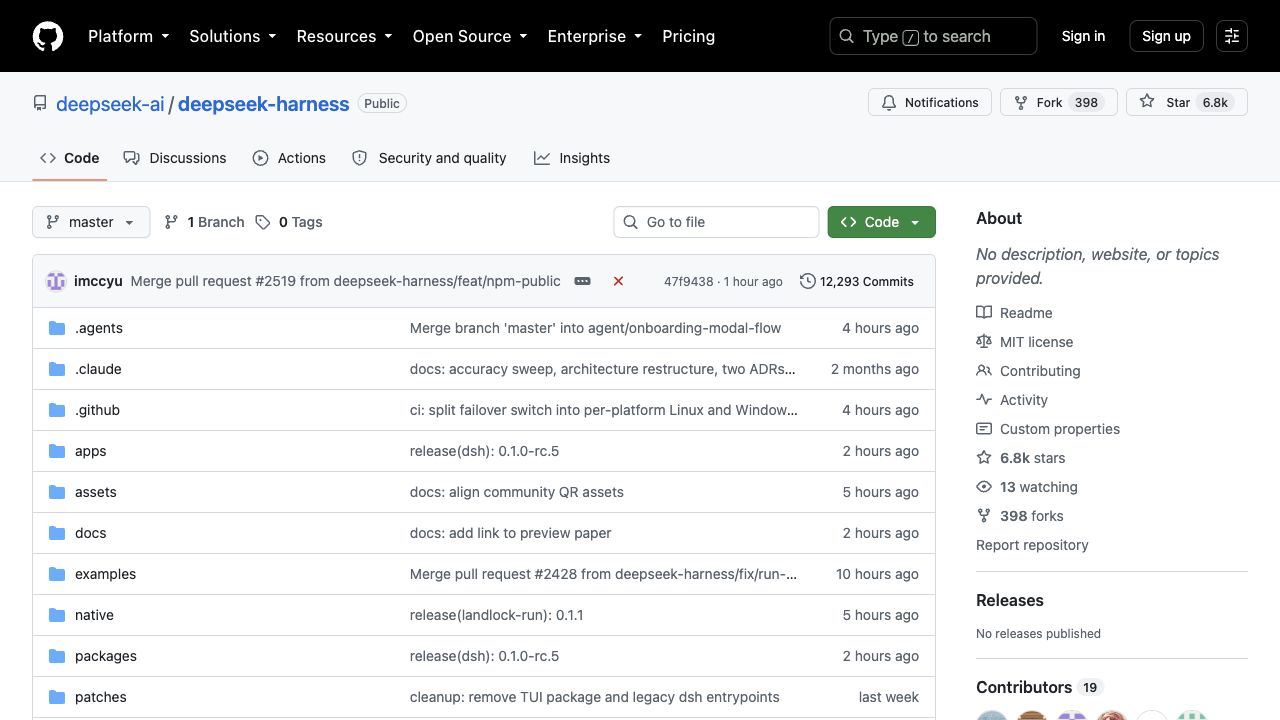Open 'docs: add link to preview paper' commit
The image size is (1280, 720).
tap(510, 533)
